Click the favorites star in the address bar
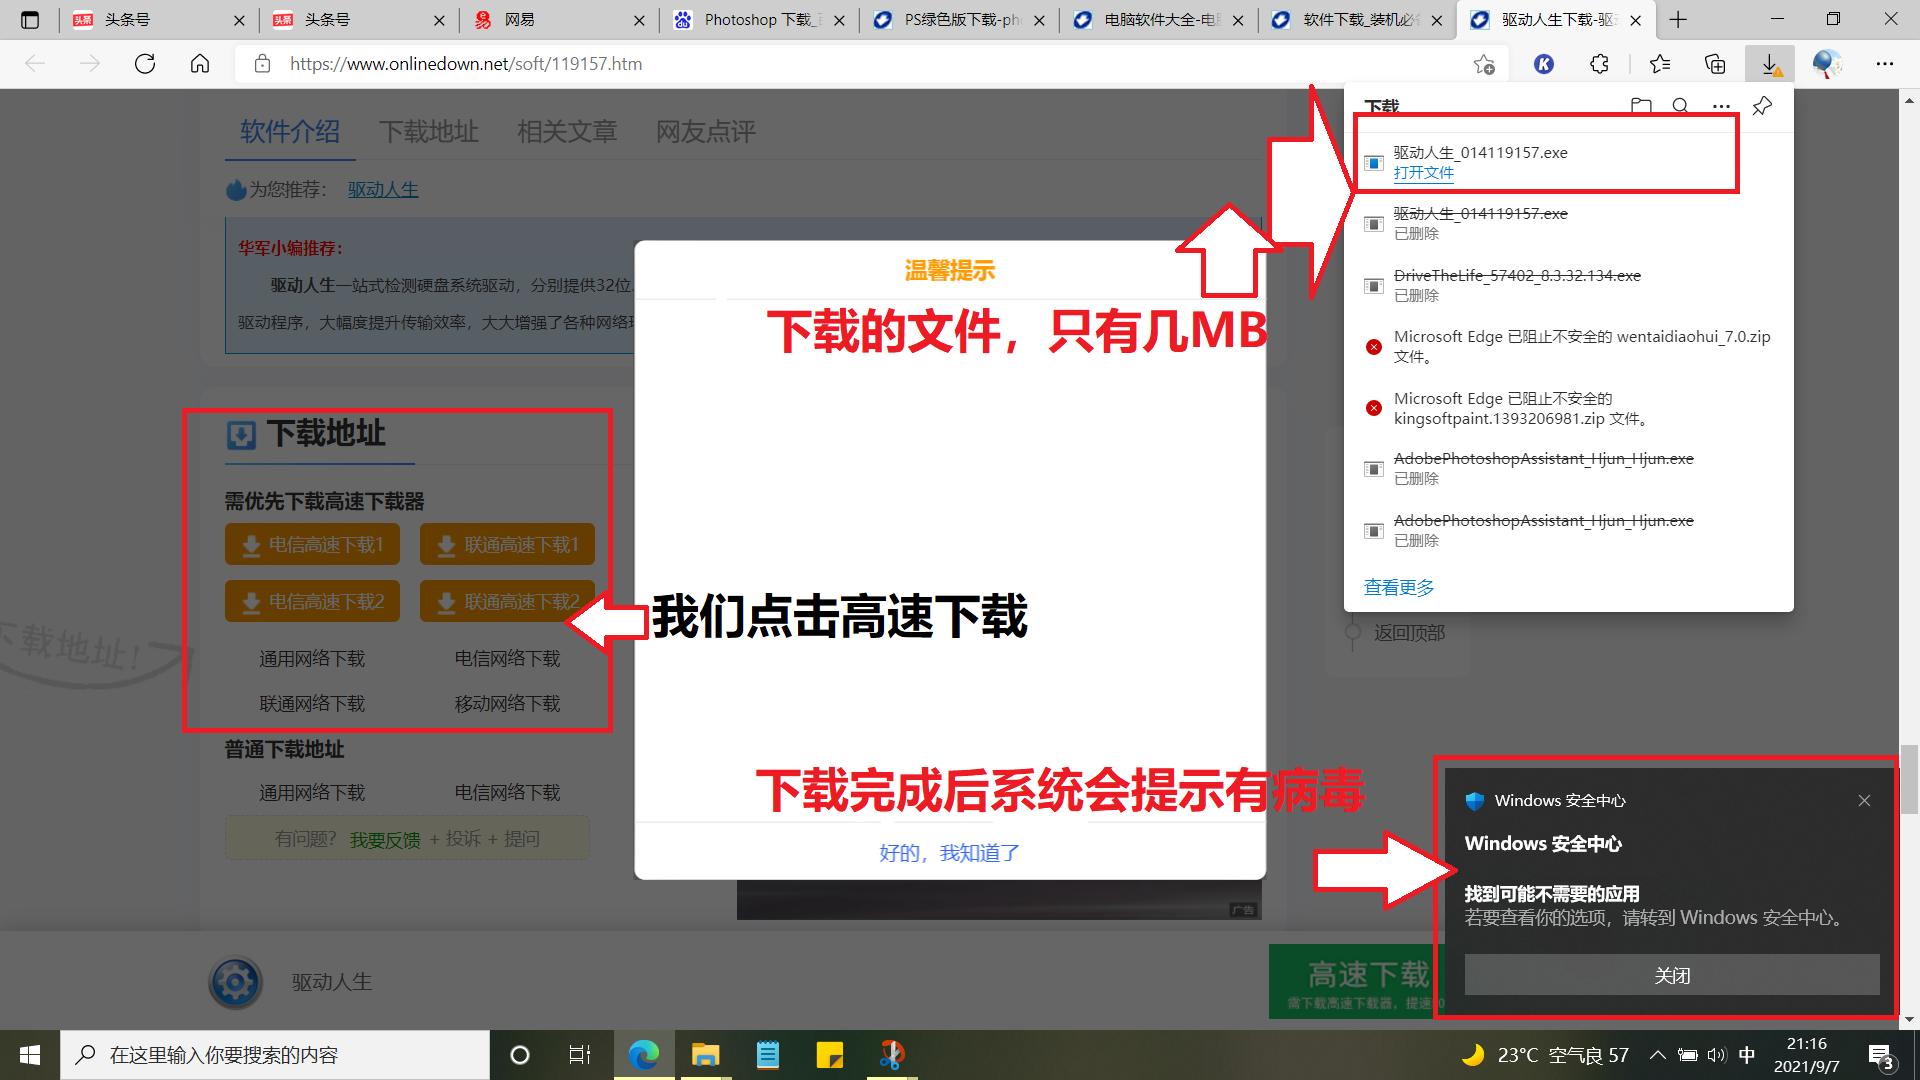The width and height of the screenshot is (1920, 1080). coord(1484,63)
